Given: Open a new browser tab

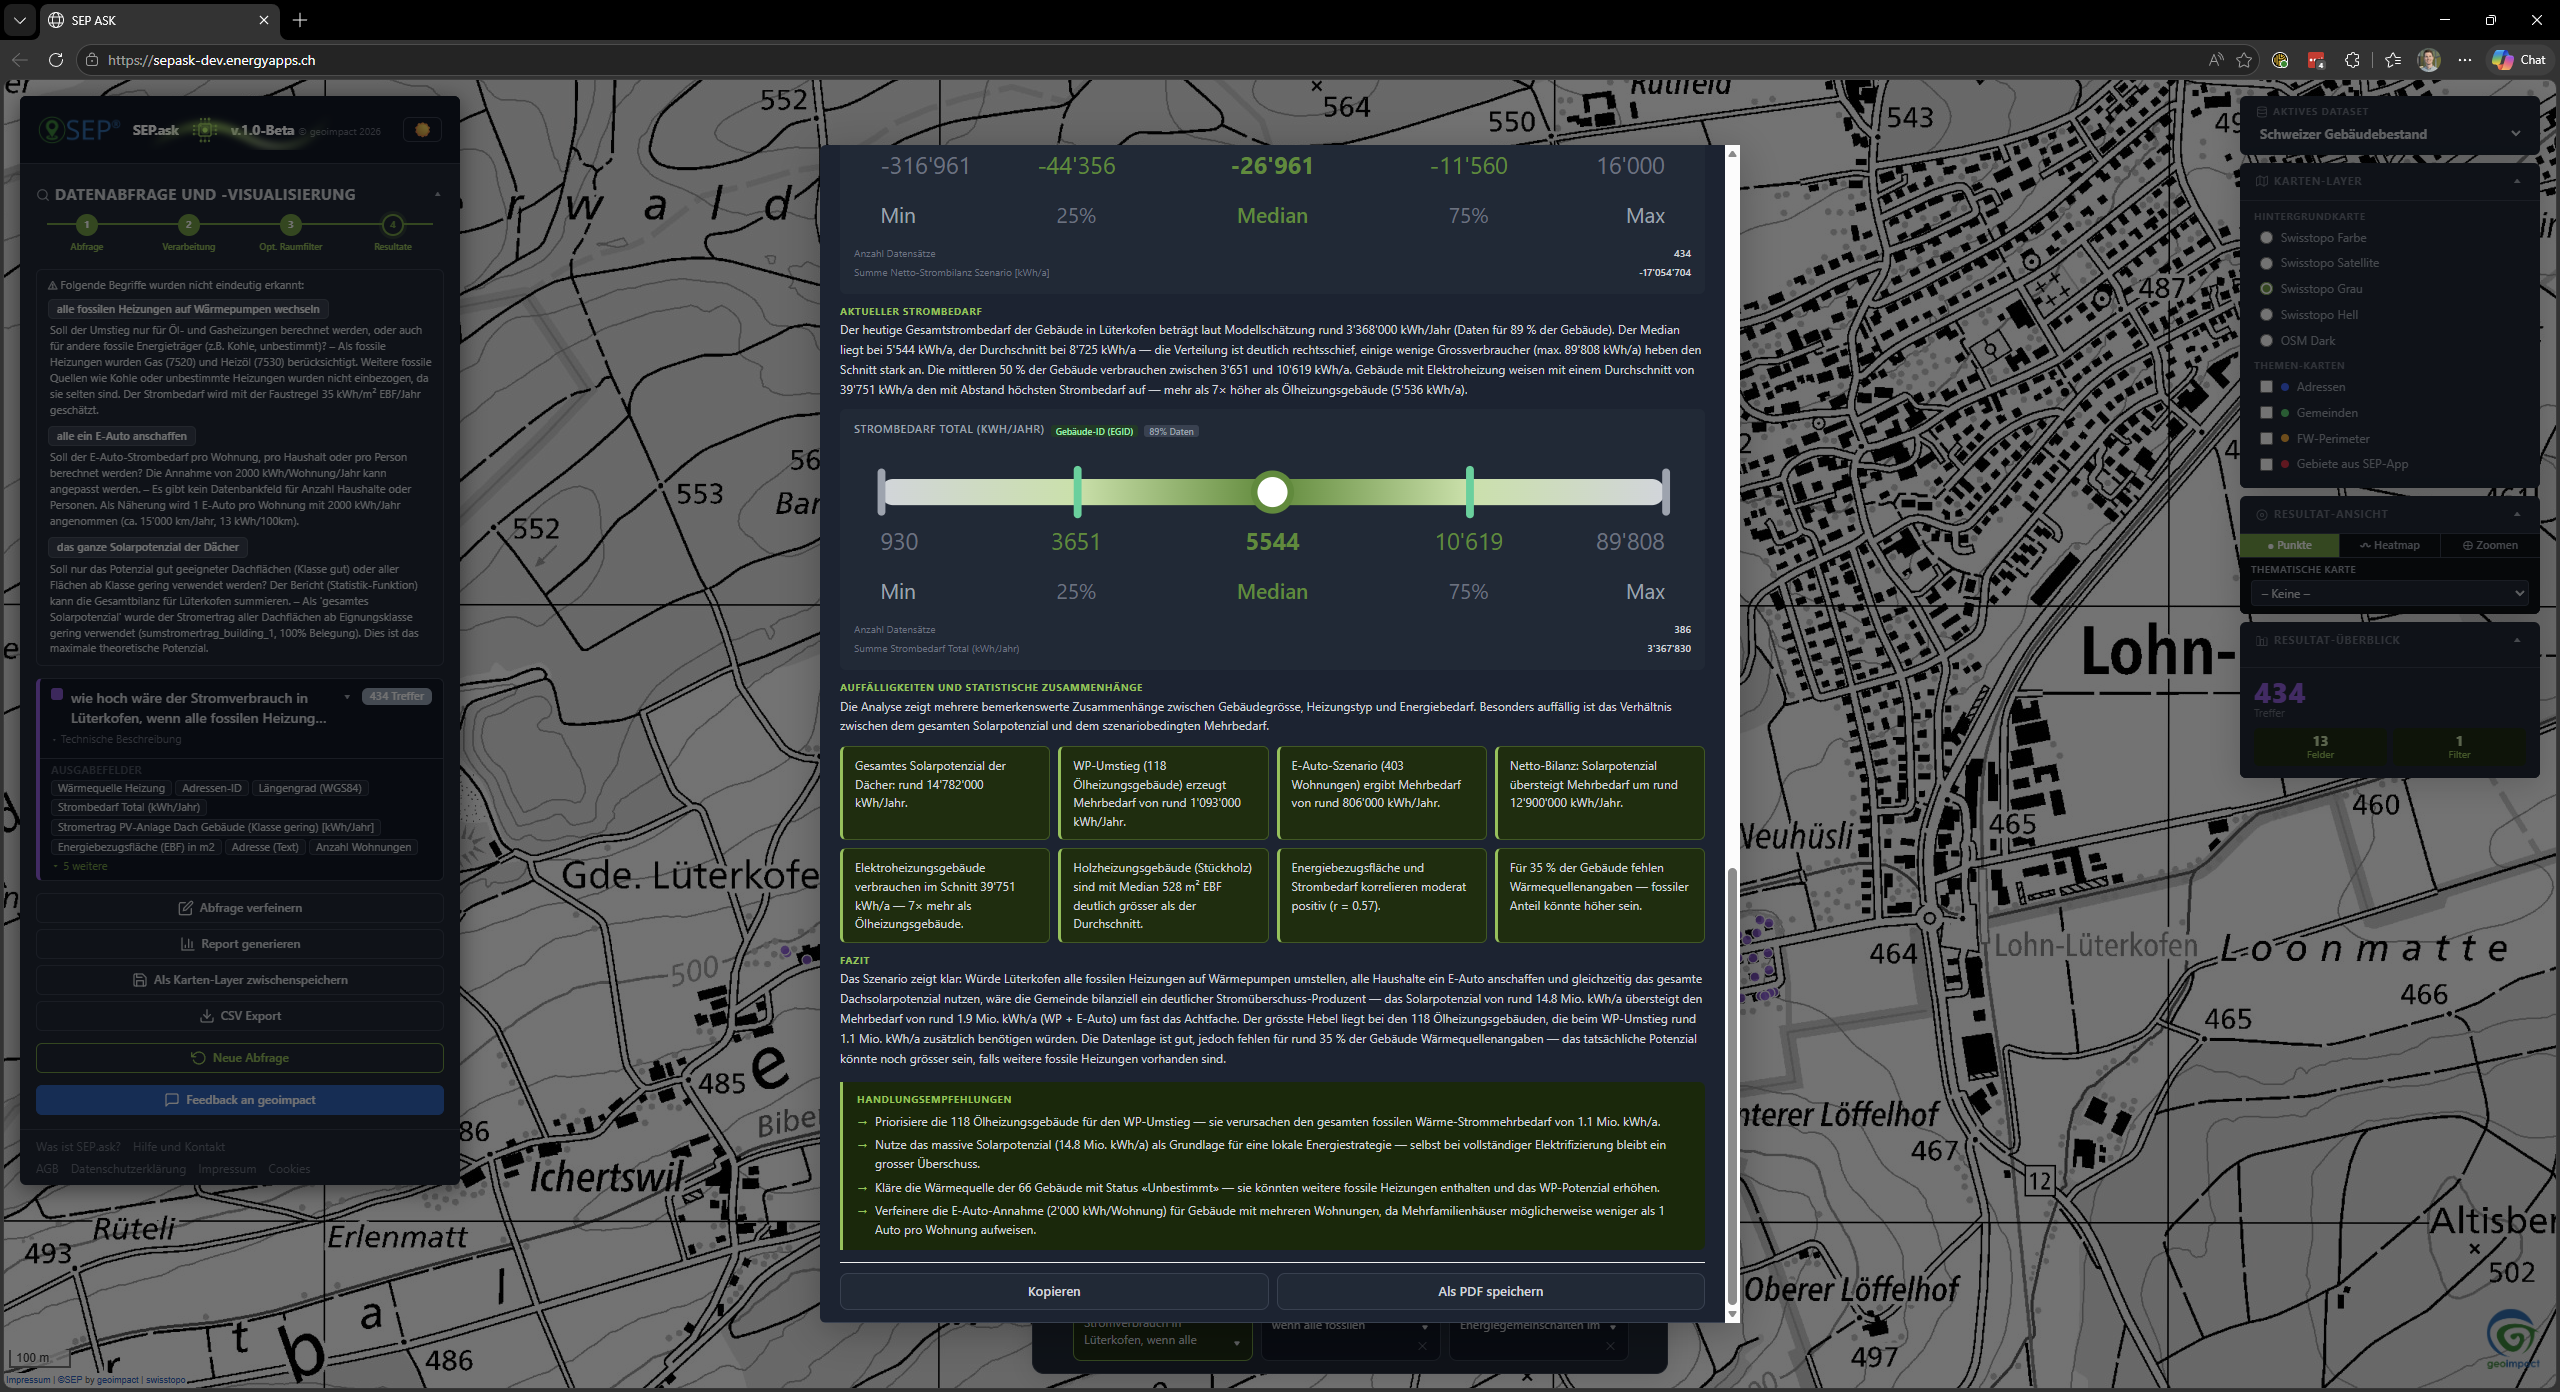Looking at the screenshot, I should [300, 20].
